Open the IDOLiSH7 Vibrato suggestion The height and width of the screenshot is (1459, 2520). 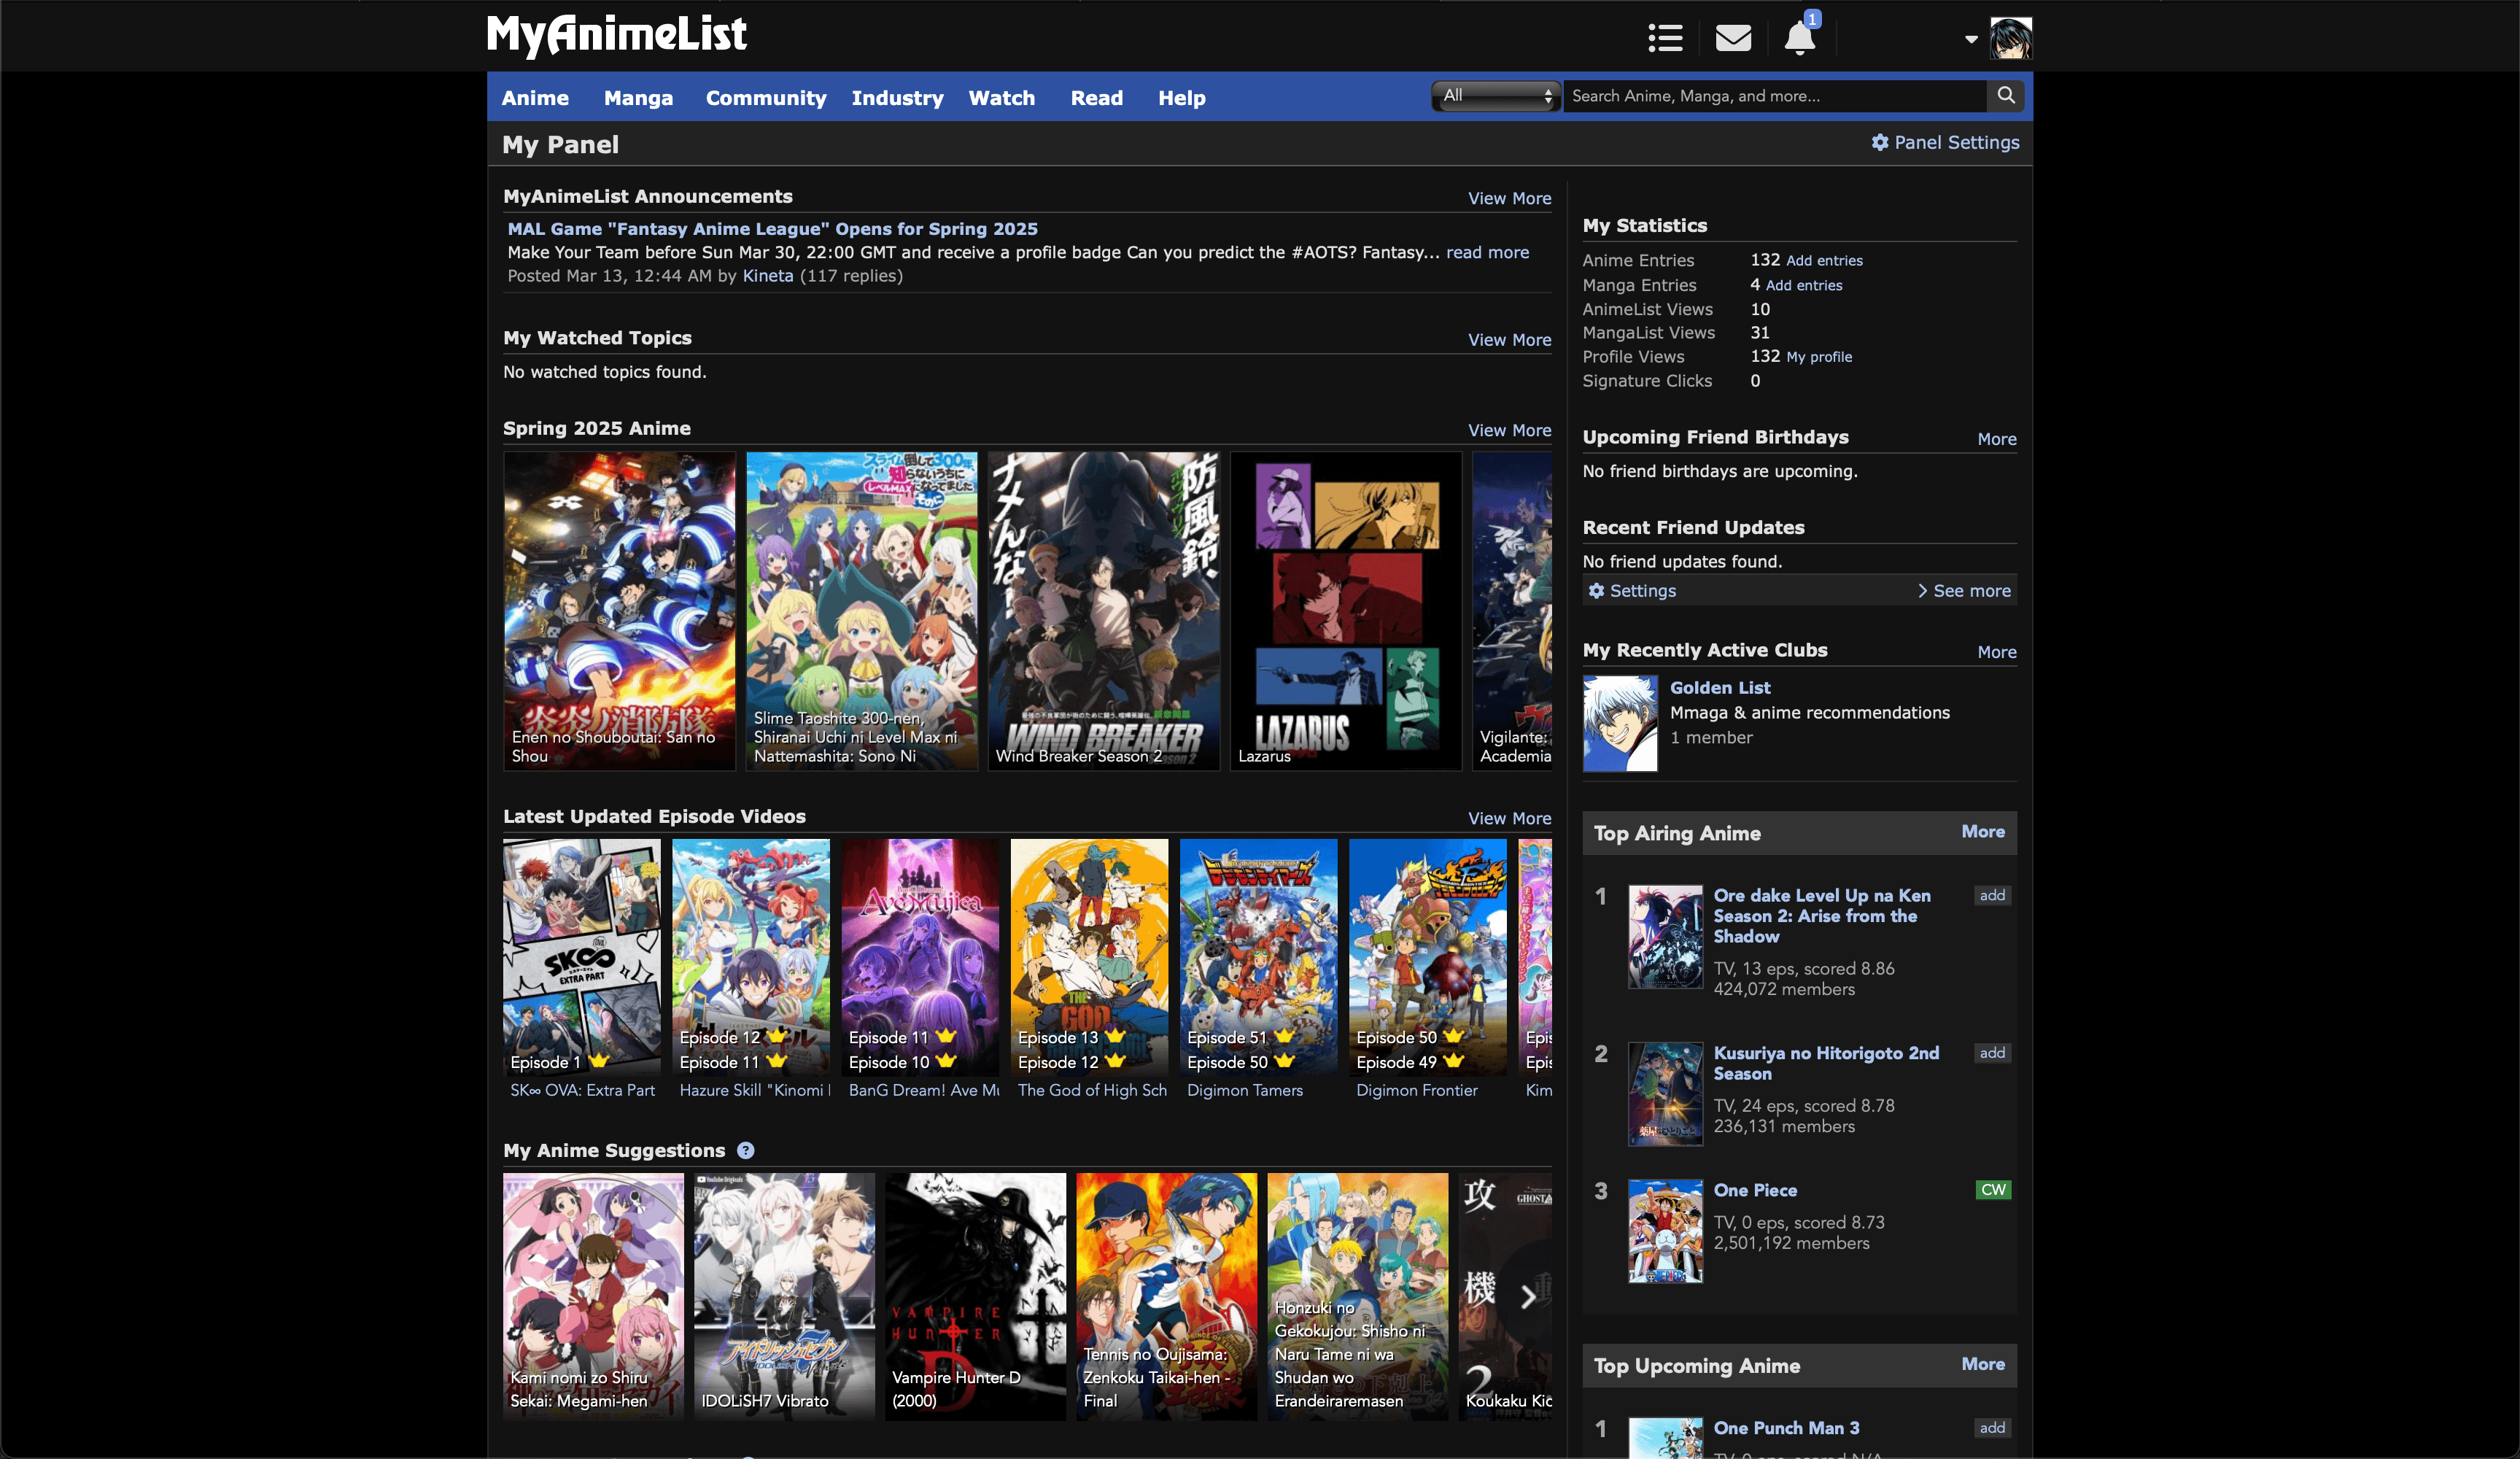pos(784,1297)
